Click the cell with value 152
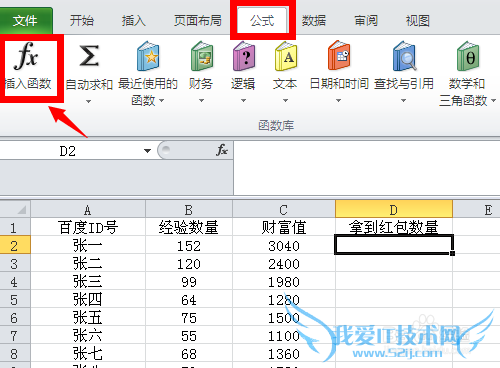 pos(189,245)
